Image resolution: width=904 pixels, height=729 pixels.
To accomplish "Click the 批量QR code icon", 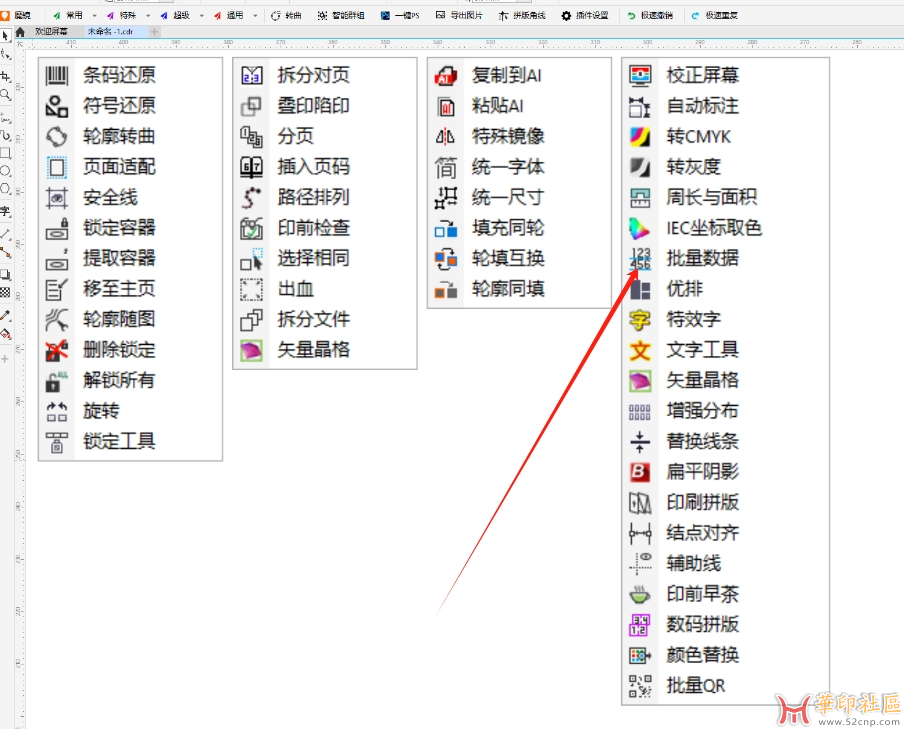I will [640, 686].
